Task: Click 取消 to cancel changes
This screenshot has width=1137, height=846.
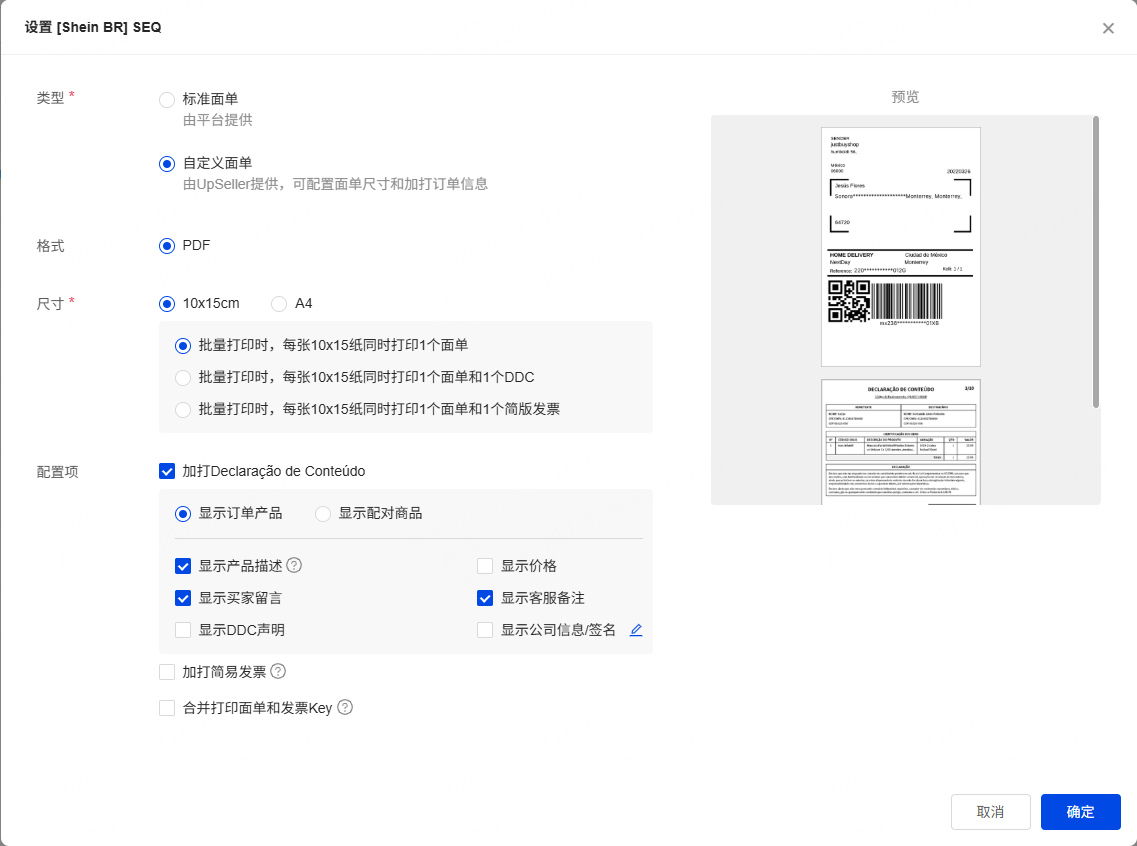Action: [x=990, y=812]
